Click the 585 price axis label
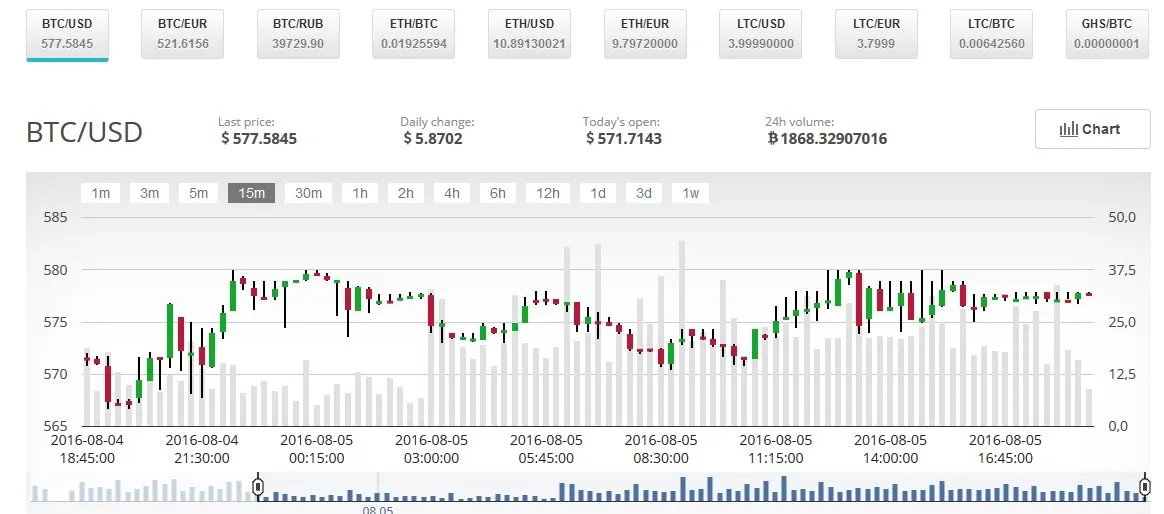Image resolution: width=1164 pixels, height=514 pixels. 56,218
